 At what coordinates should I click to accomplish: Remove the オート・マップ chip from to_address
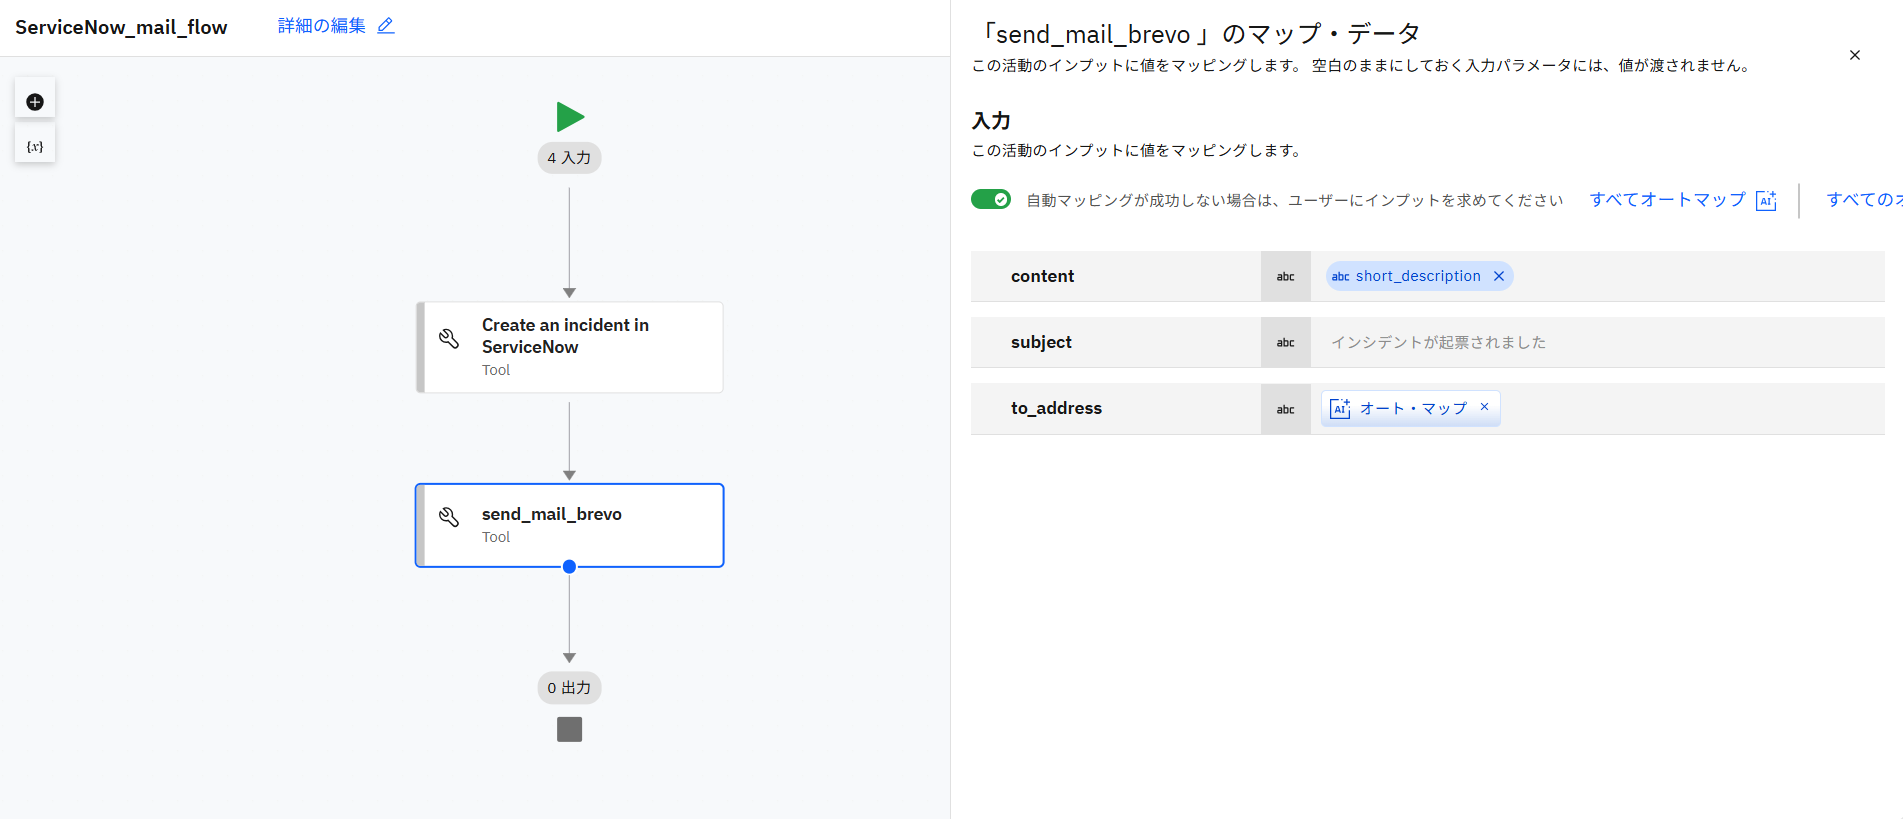coord(1485,407)
